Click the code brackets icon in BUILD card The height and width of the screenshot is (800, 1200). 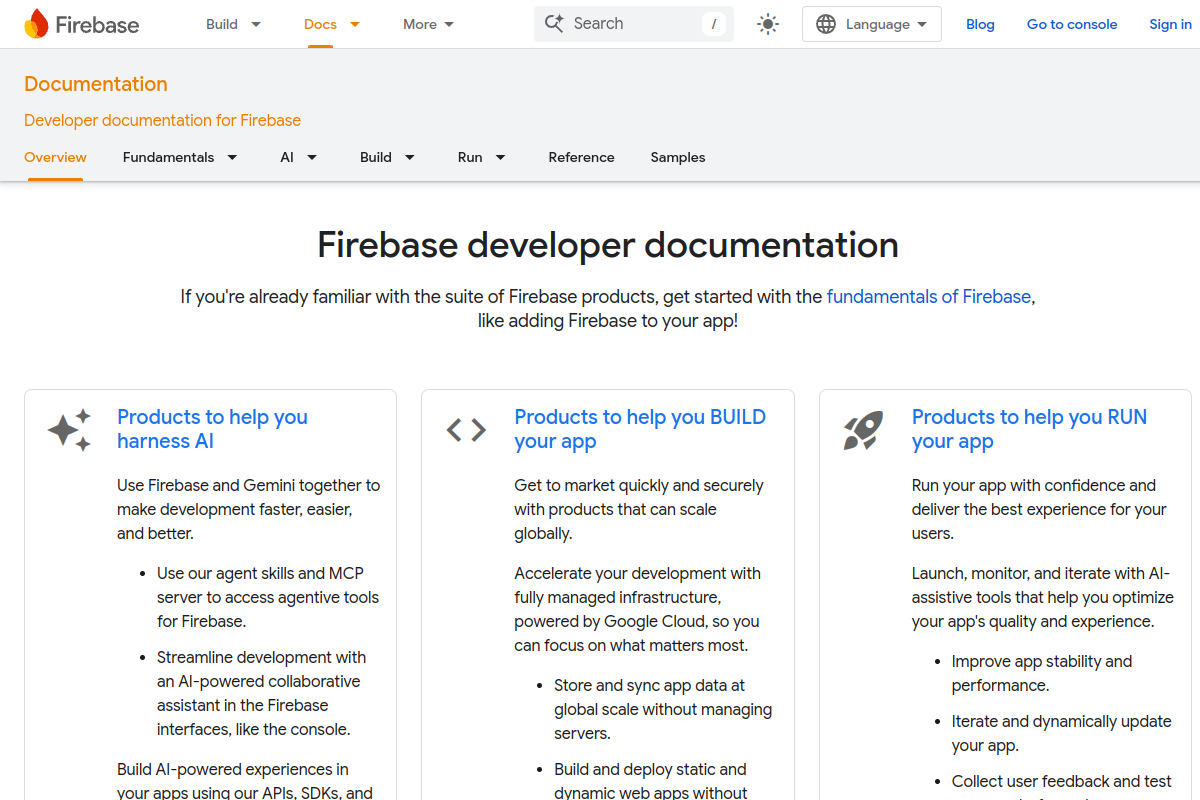click(x=466, y=430)
